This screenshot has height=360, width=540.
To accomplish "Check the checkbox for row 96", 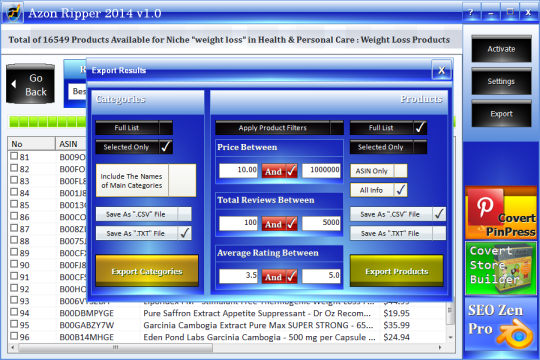I will pyautogui.click(x=14, y=336).
